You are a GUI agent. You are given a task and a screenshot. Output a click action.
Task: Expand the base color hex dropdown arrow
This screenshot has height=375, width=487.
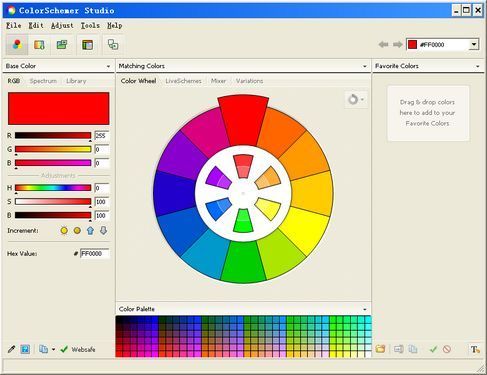[474, 44]
